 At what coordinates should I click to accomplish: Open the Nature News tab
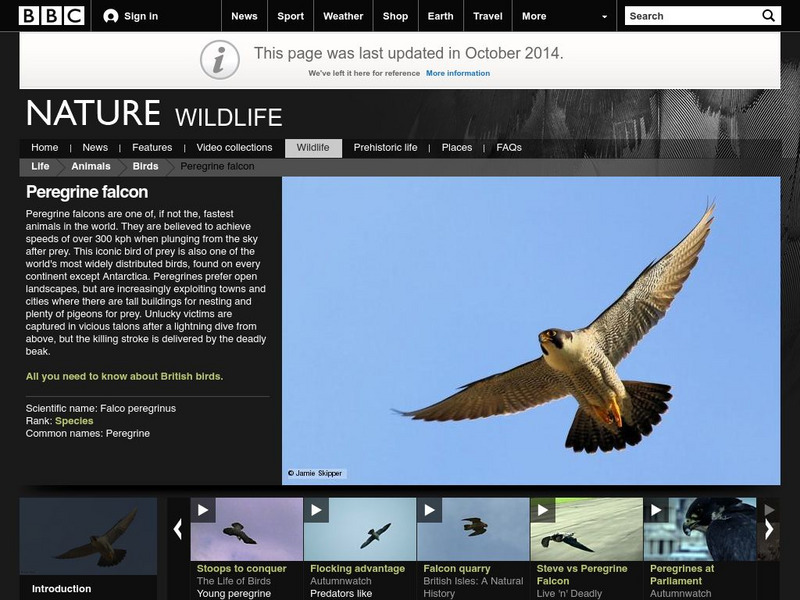click(x=95, y=147)
